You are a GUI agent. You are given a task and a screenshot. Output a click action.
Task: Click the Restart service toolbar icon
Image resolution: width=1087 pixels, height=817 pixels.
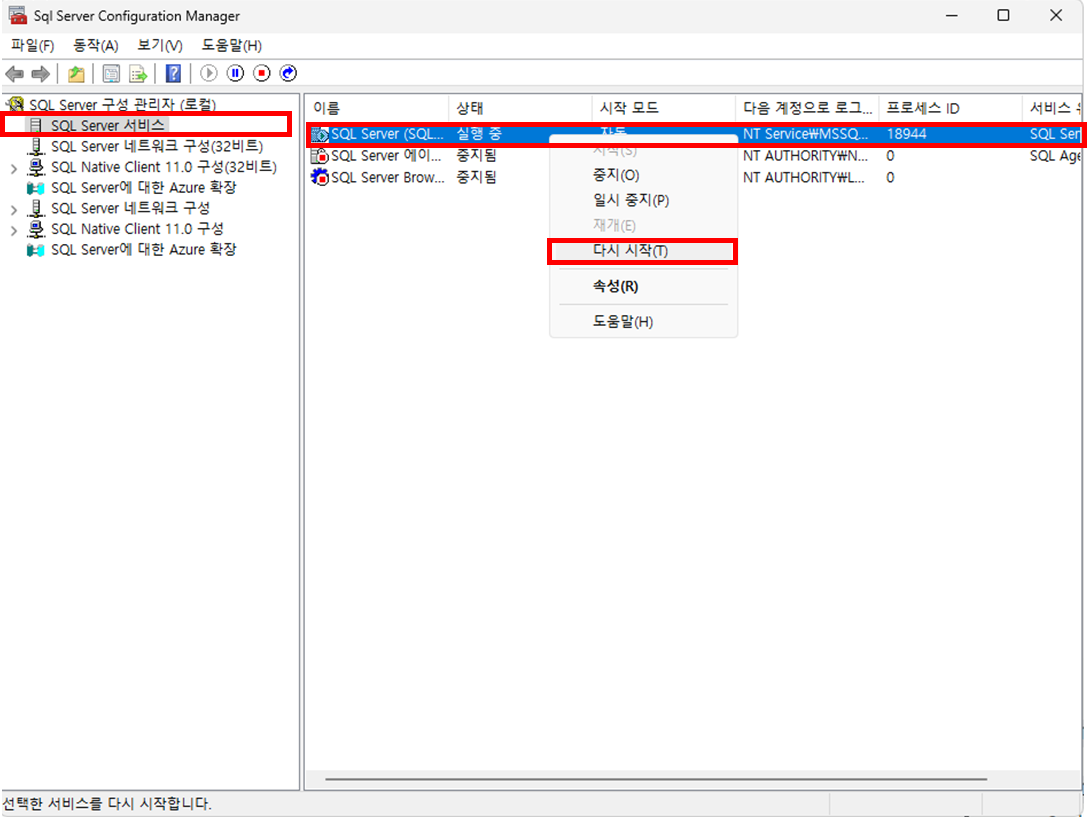coord(288,73)
